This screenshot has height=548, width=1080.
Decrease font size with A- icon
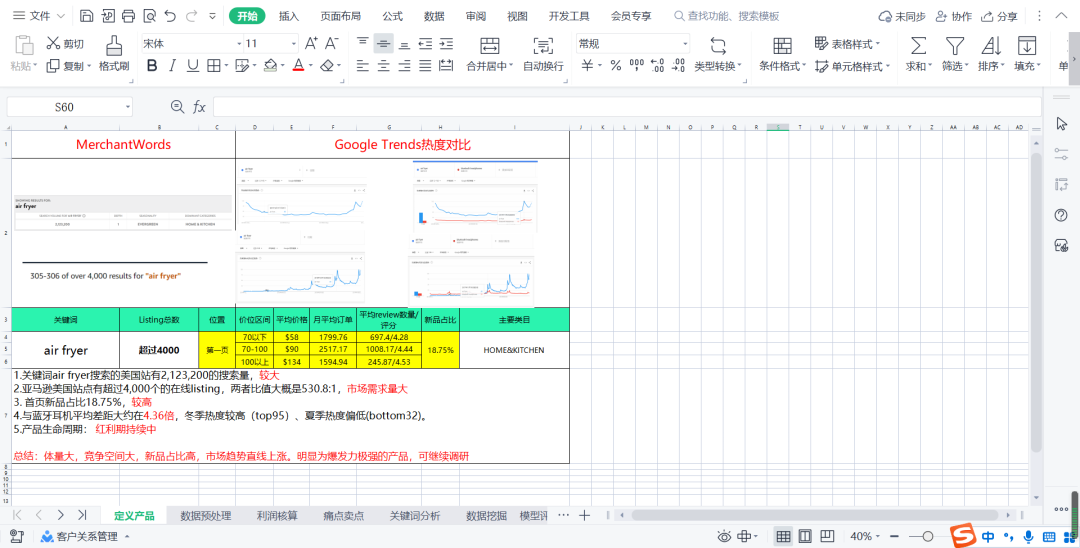coord(332,43)
